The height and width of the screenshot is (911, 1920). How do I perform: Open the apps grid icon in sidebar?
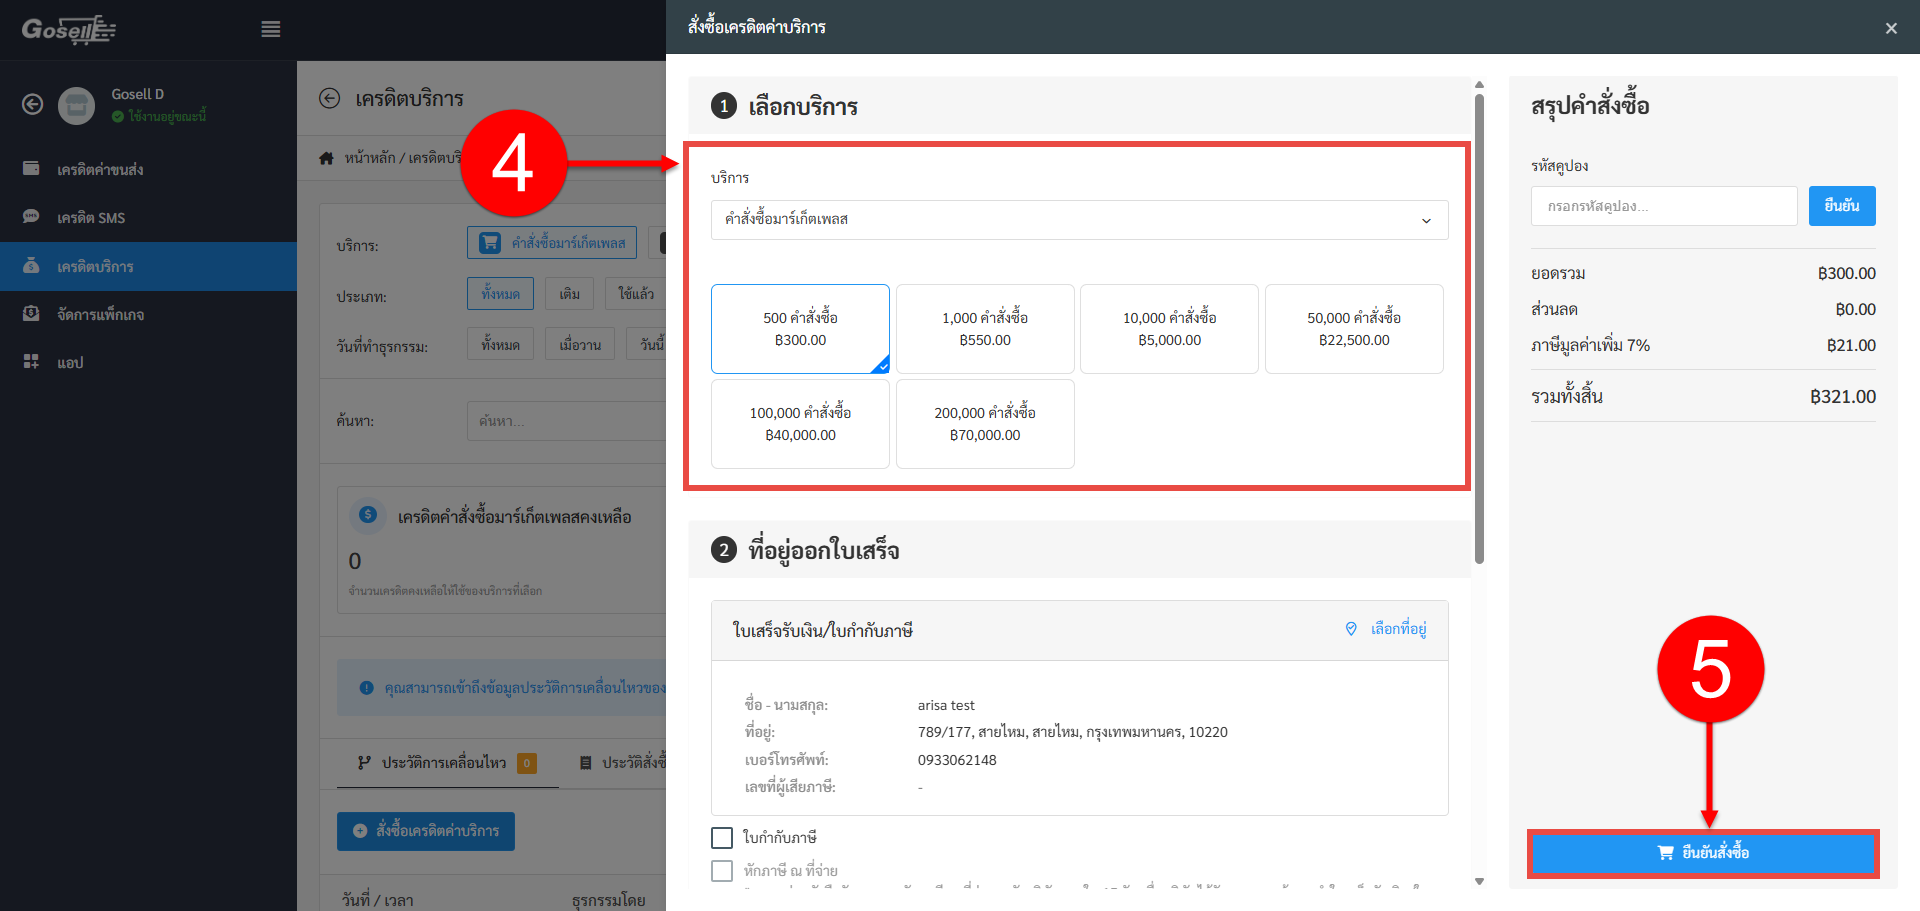click(31, 362)
